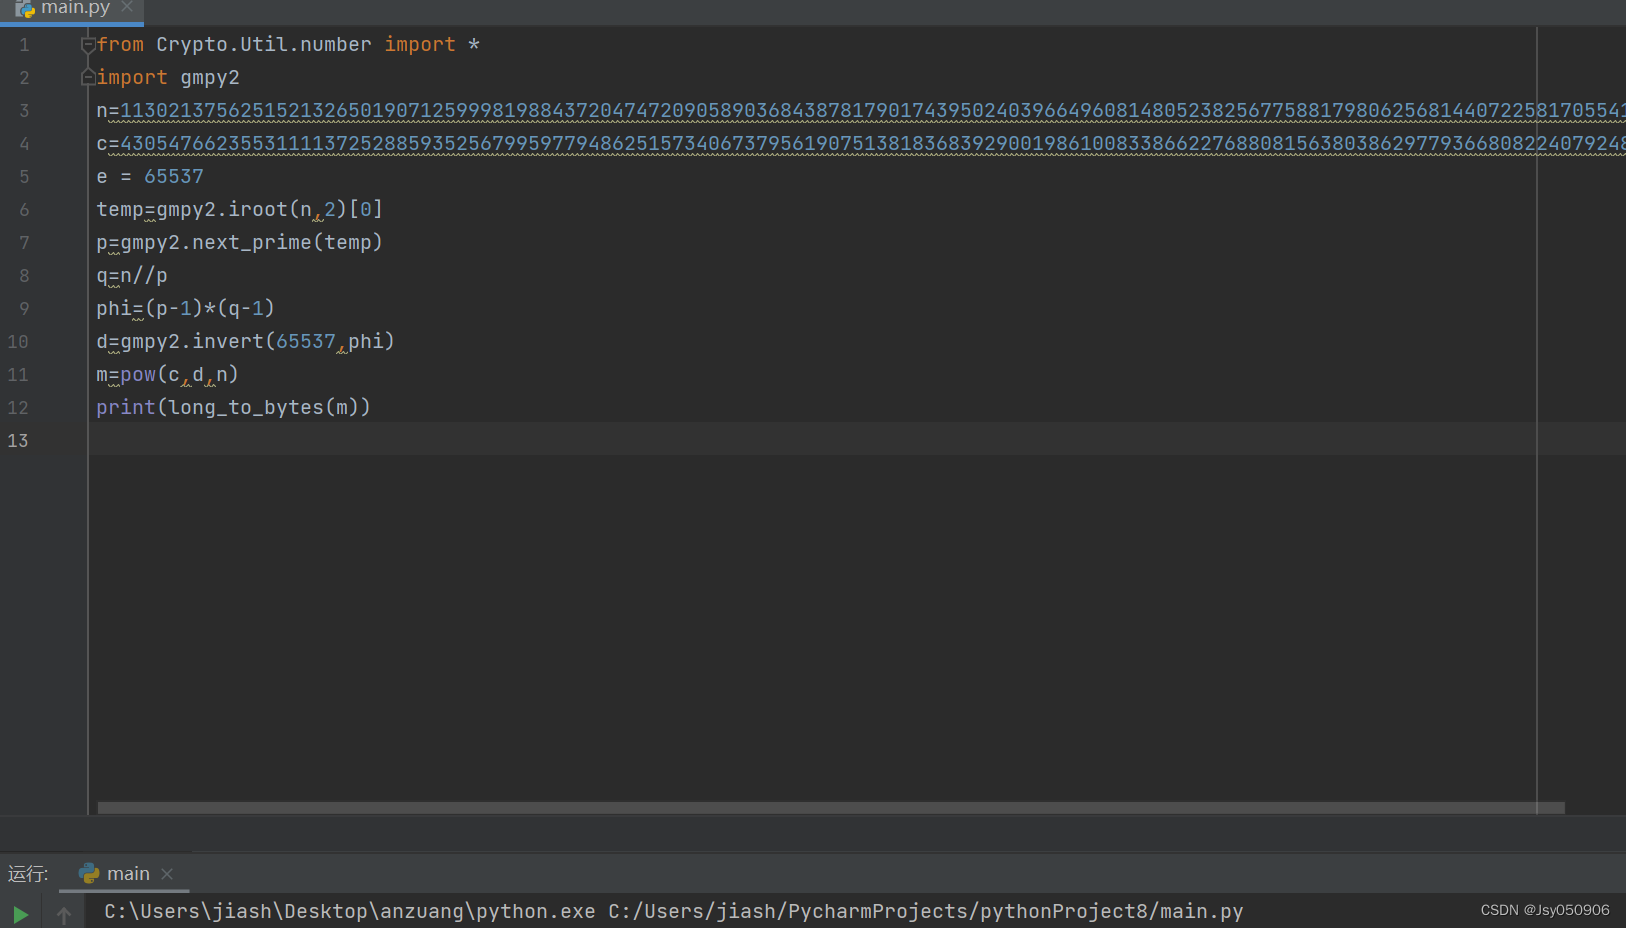Click line number 5 to select that line
The width and height of the screenshot is (1626, 928).
click(x=24, y=176)
